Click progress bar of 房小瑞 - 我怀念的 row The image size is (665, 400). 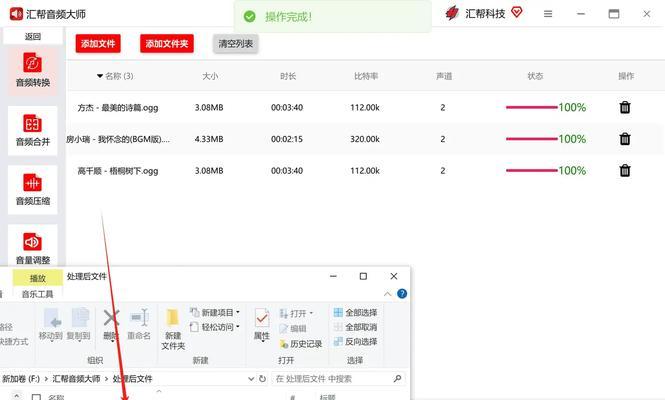click(x=531, y=139)
